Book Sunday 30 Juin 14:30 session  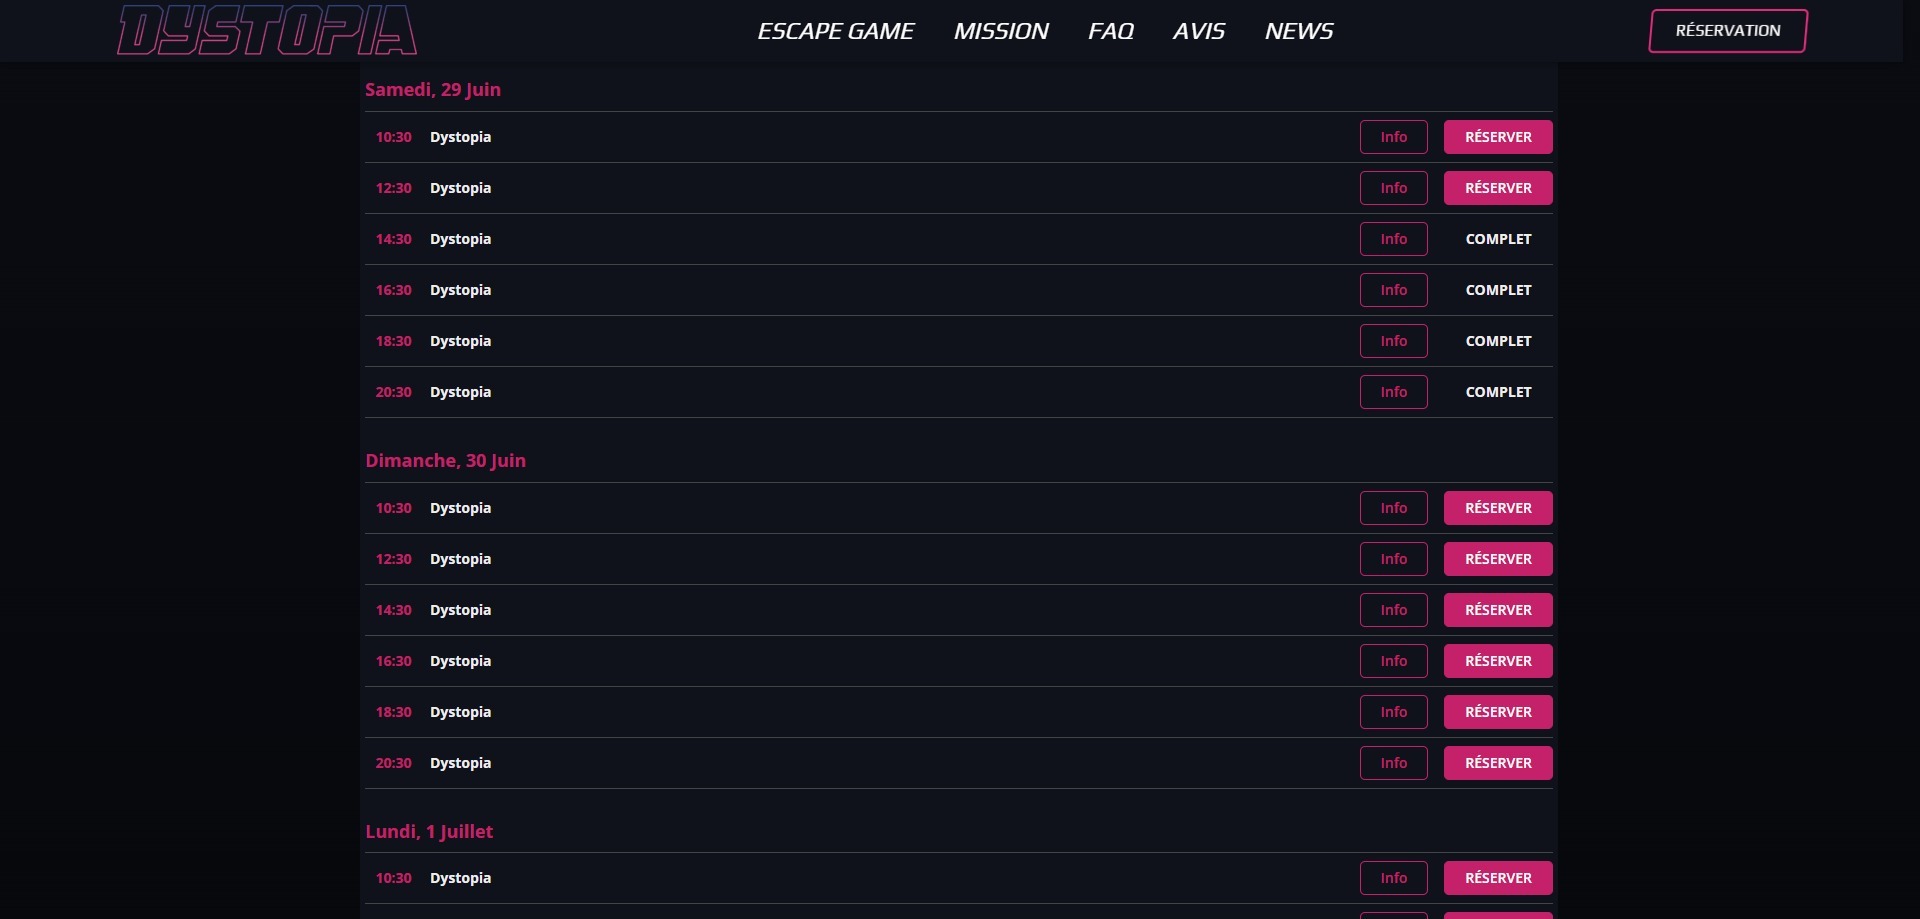1497,610
